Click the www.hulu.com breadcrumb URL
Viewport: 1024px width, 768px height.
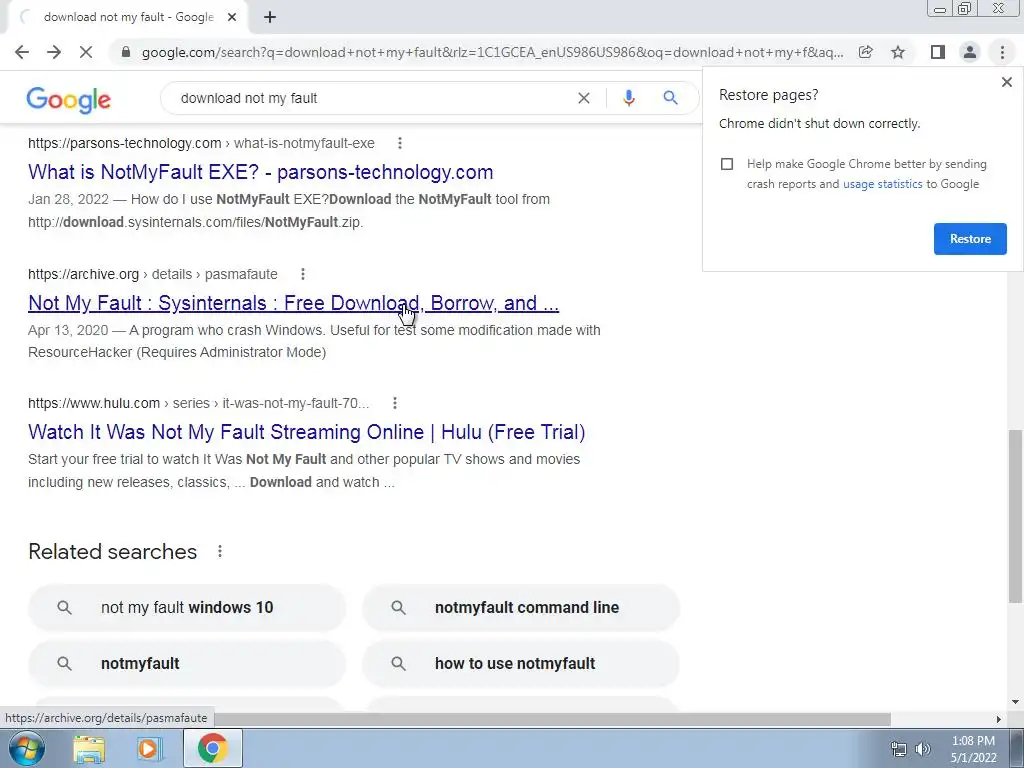199,404
